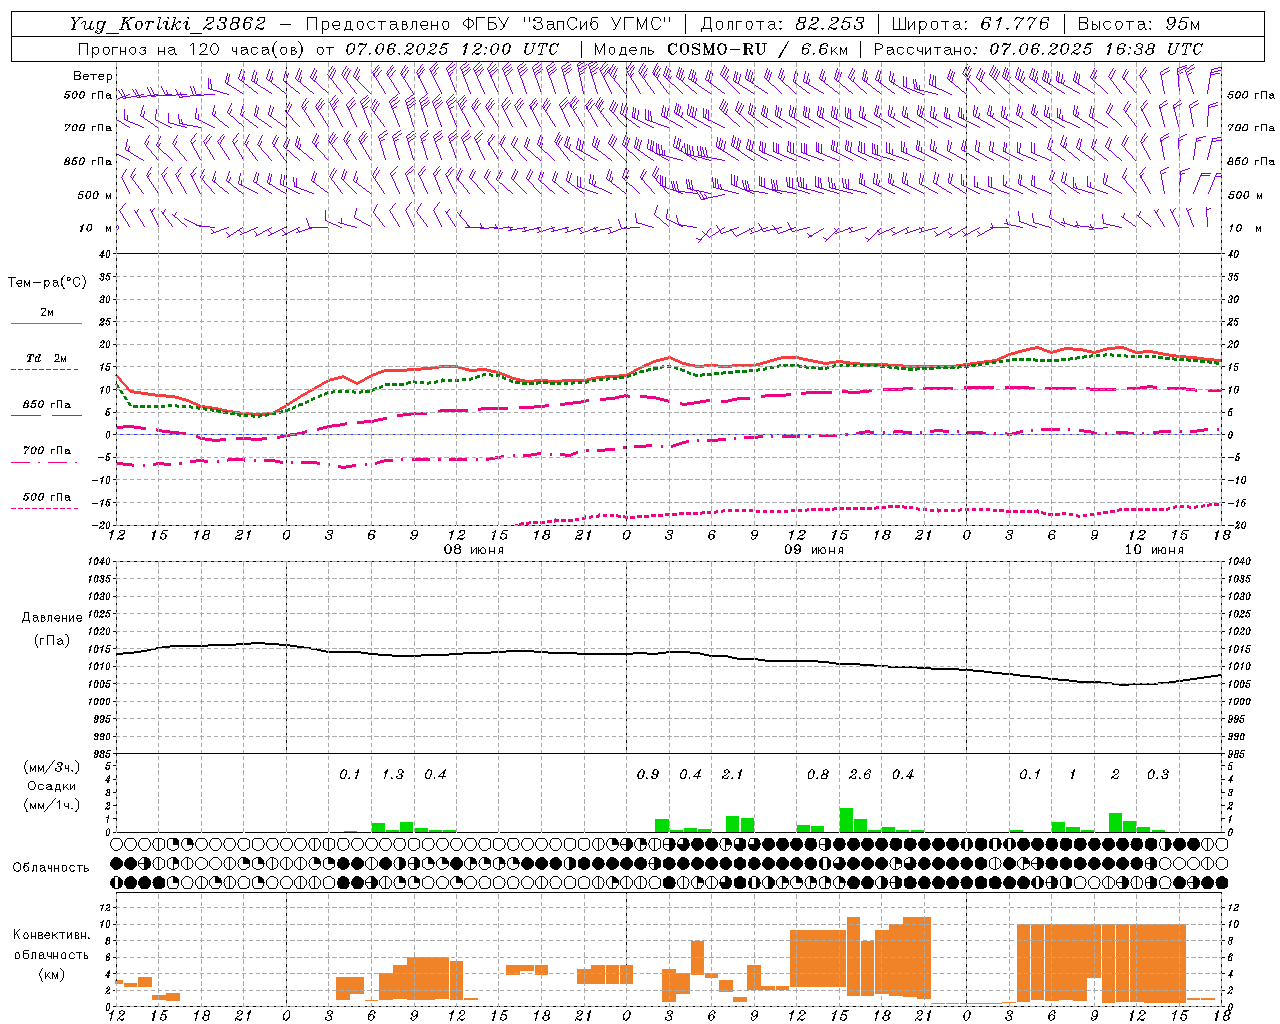The image size is (1280, 1024).
Task: Click the 2.1 precipitation total value
Action: [733, 774]
